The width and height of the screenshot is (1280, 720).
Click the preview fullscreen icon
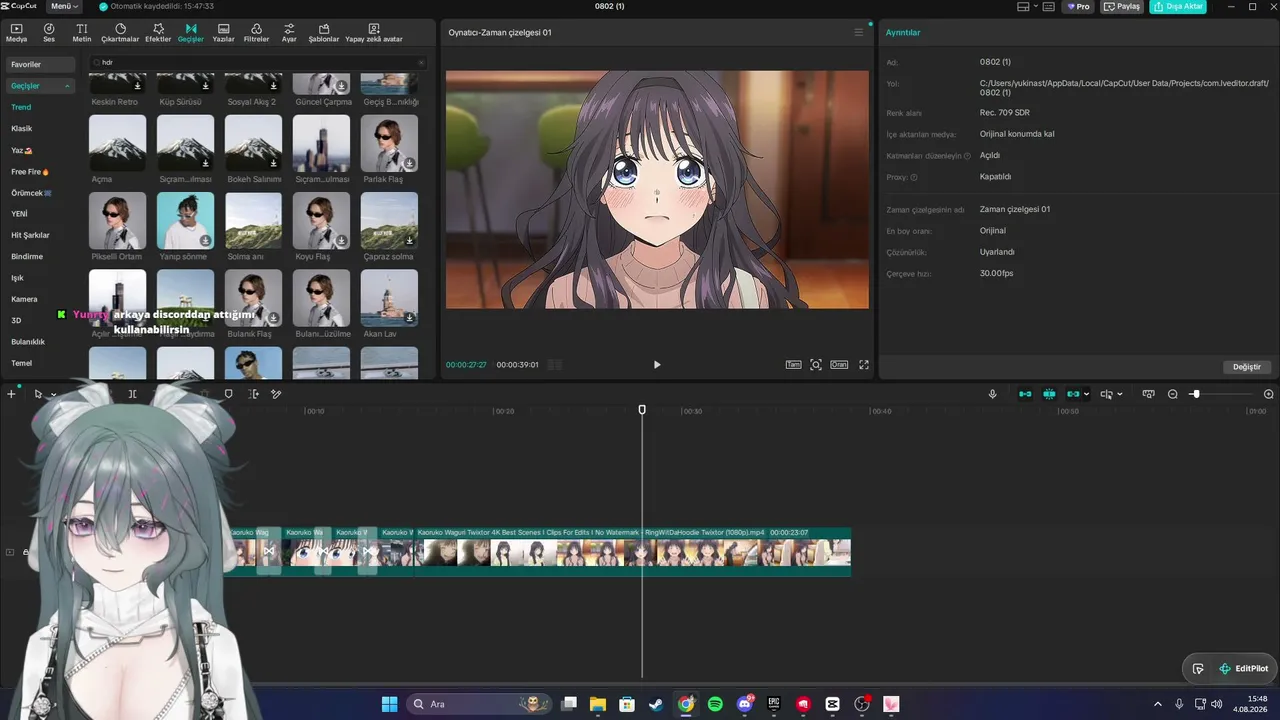point(864,365)
